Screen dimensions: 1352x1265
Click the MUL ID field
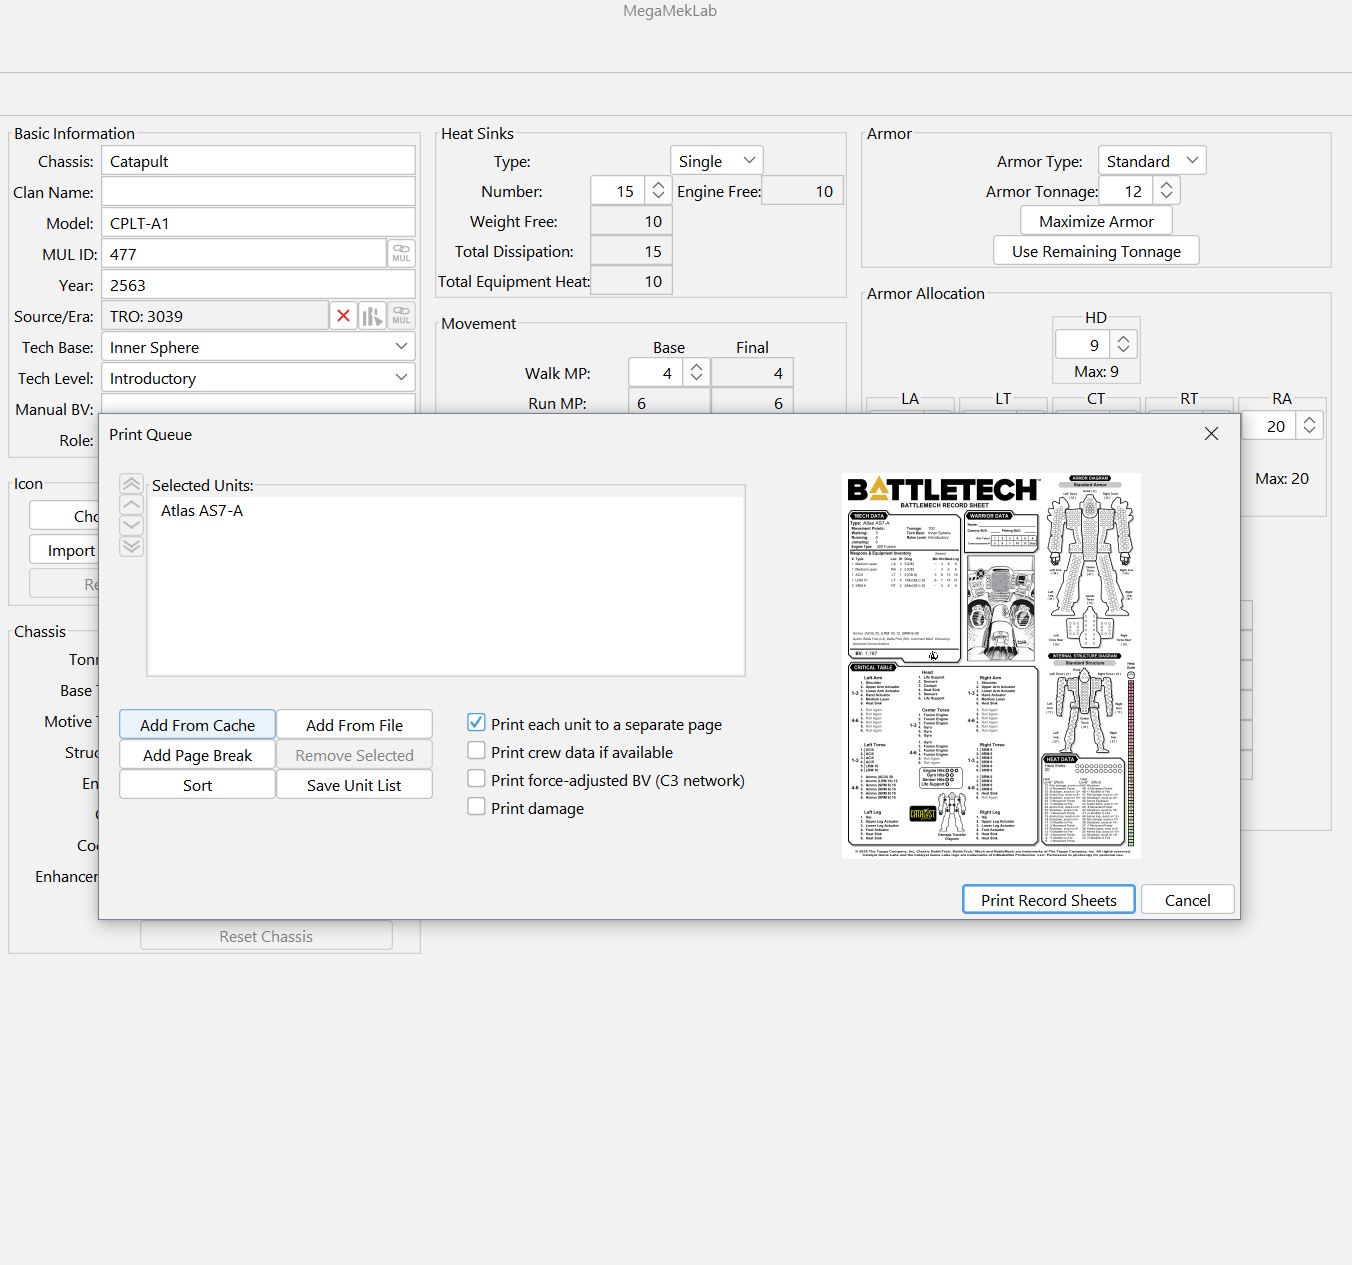[244, 254]
